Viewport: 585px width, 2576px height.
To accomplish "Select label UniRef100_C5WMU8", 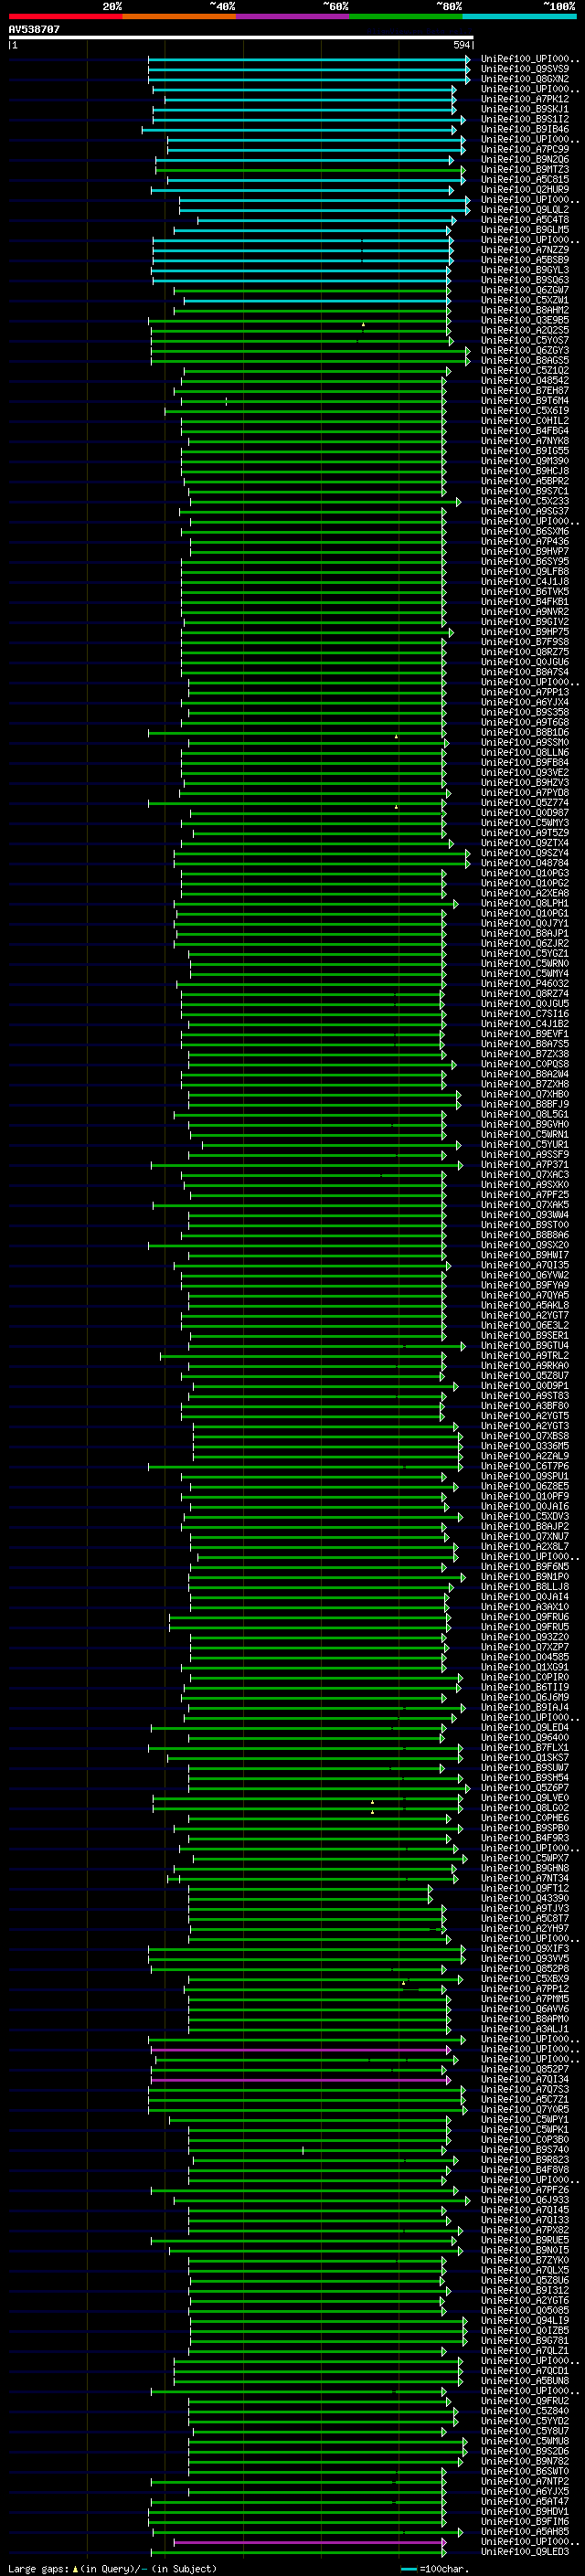I will [x=525, y=2442].
